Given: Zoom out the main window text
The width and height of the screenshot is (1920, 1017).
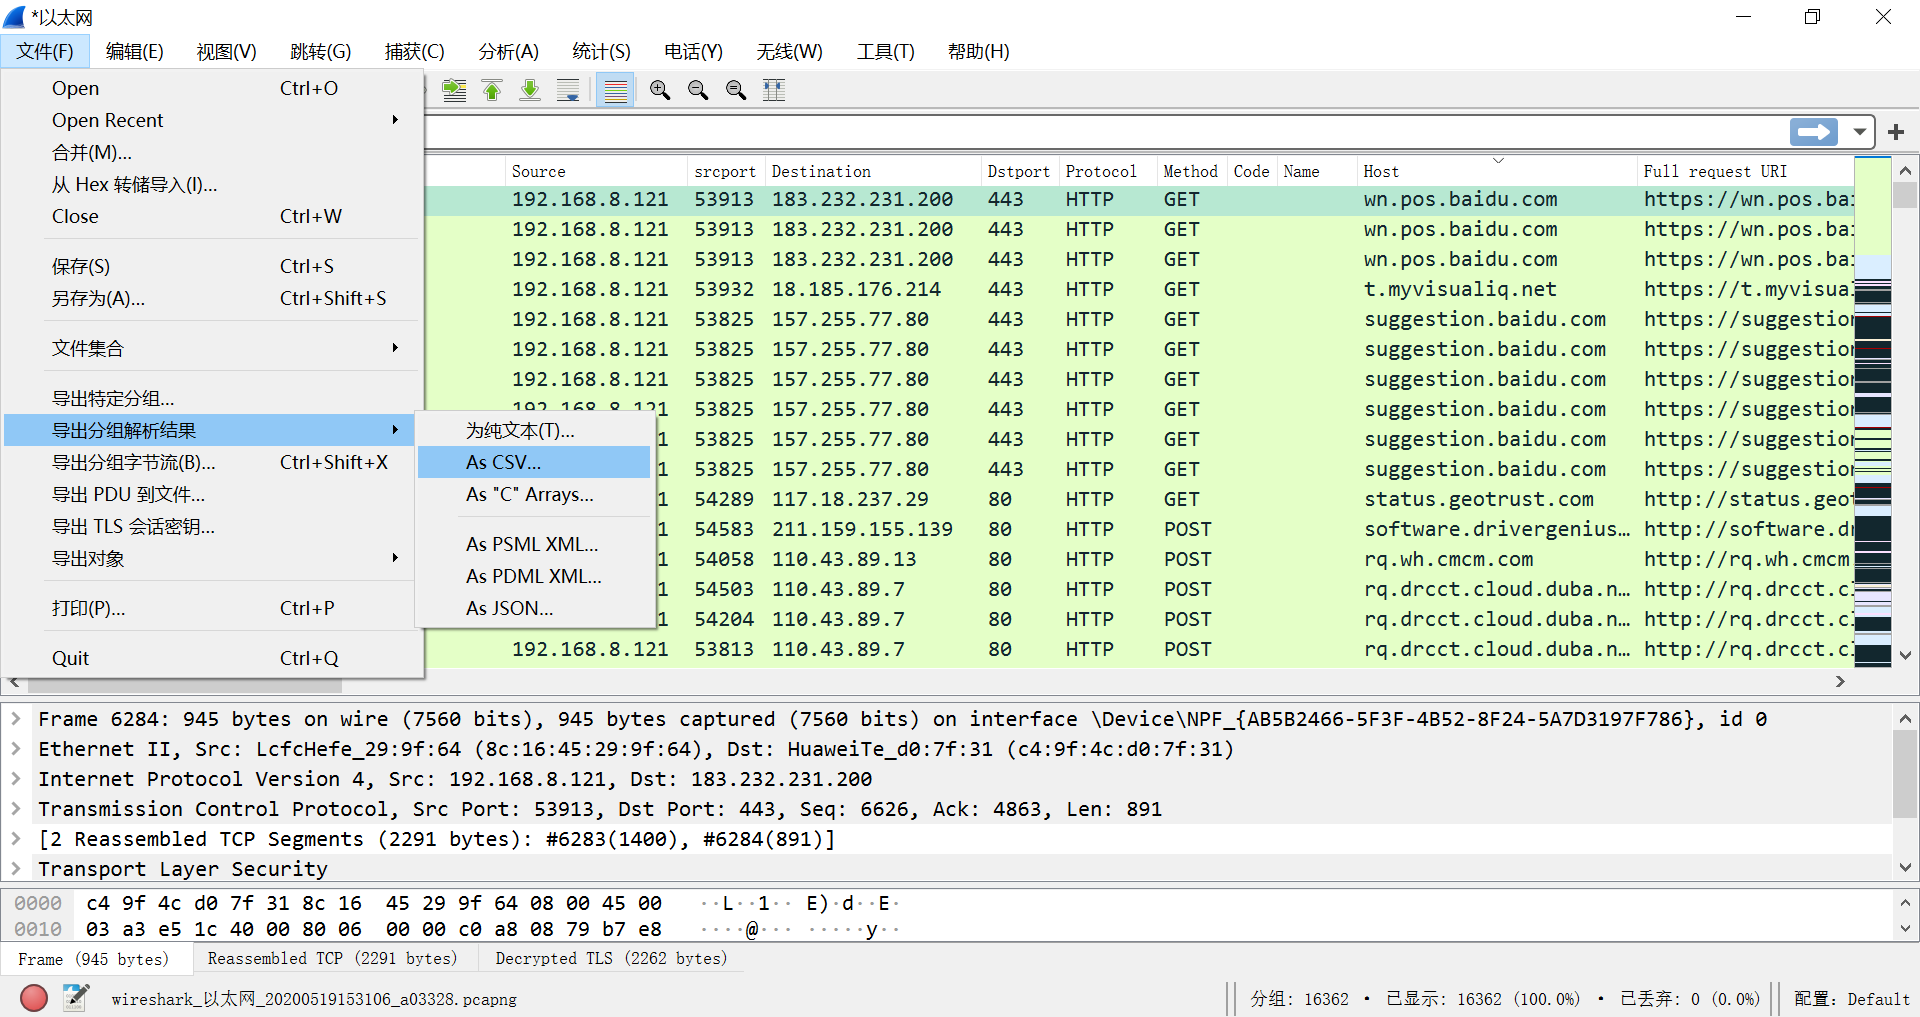Looking at the screenshot, I should coord(698,90).
